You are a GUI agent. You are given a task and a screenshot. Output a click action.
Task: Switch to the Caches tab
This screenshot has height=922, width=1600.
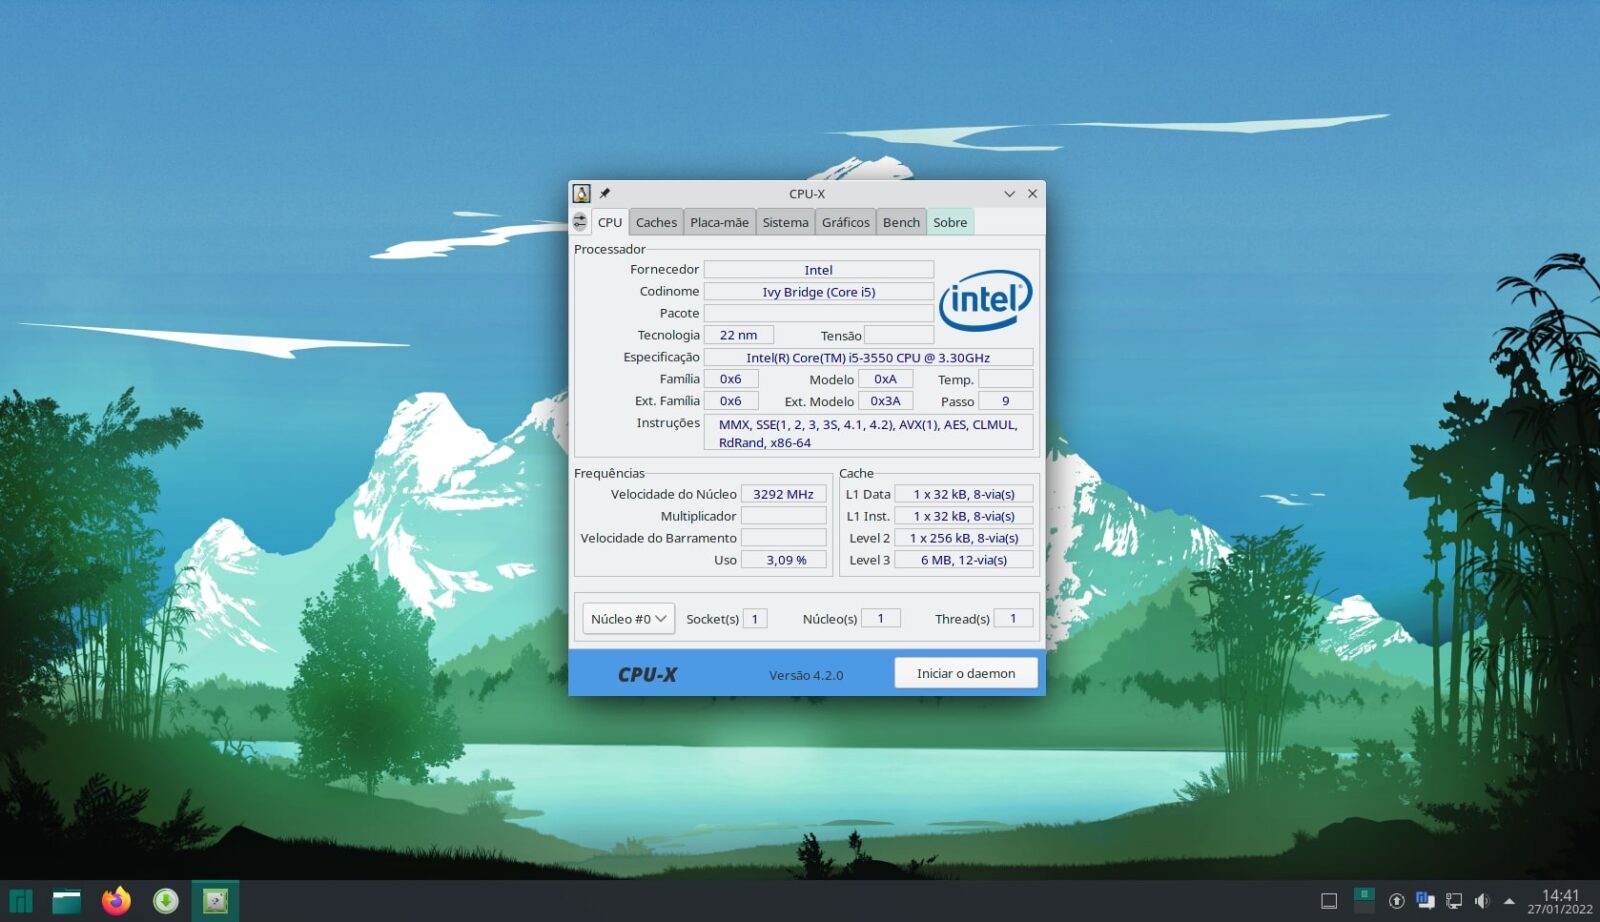coord(656,222)
